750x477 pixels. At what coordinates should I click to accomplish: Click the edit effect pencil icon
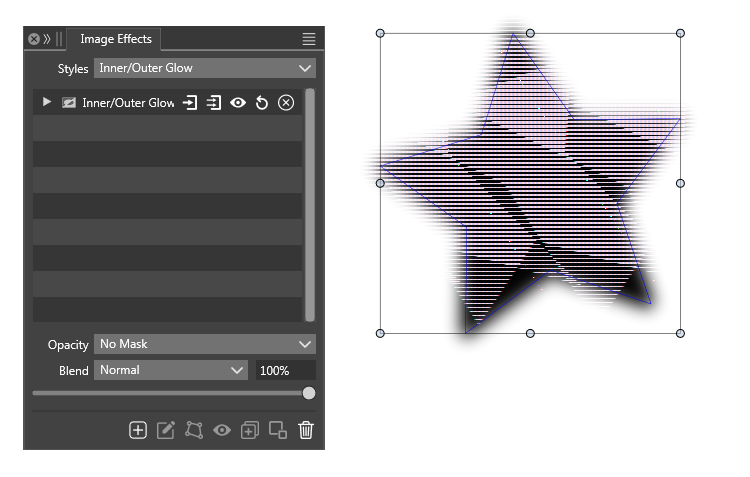pos(166,430)
